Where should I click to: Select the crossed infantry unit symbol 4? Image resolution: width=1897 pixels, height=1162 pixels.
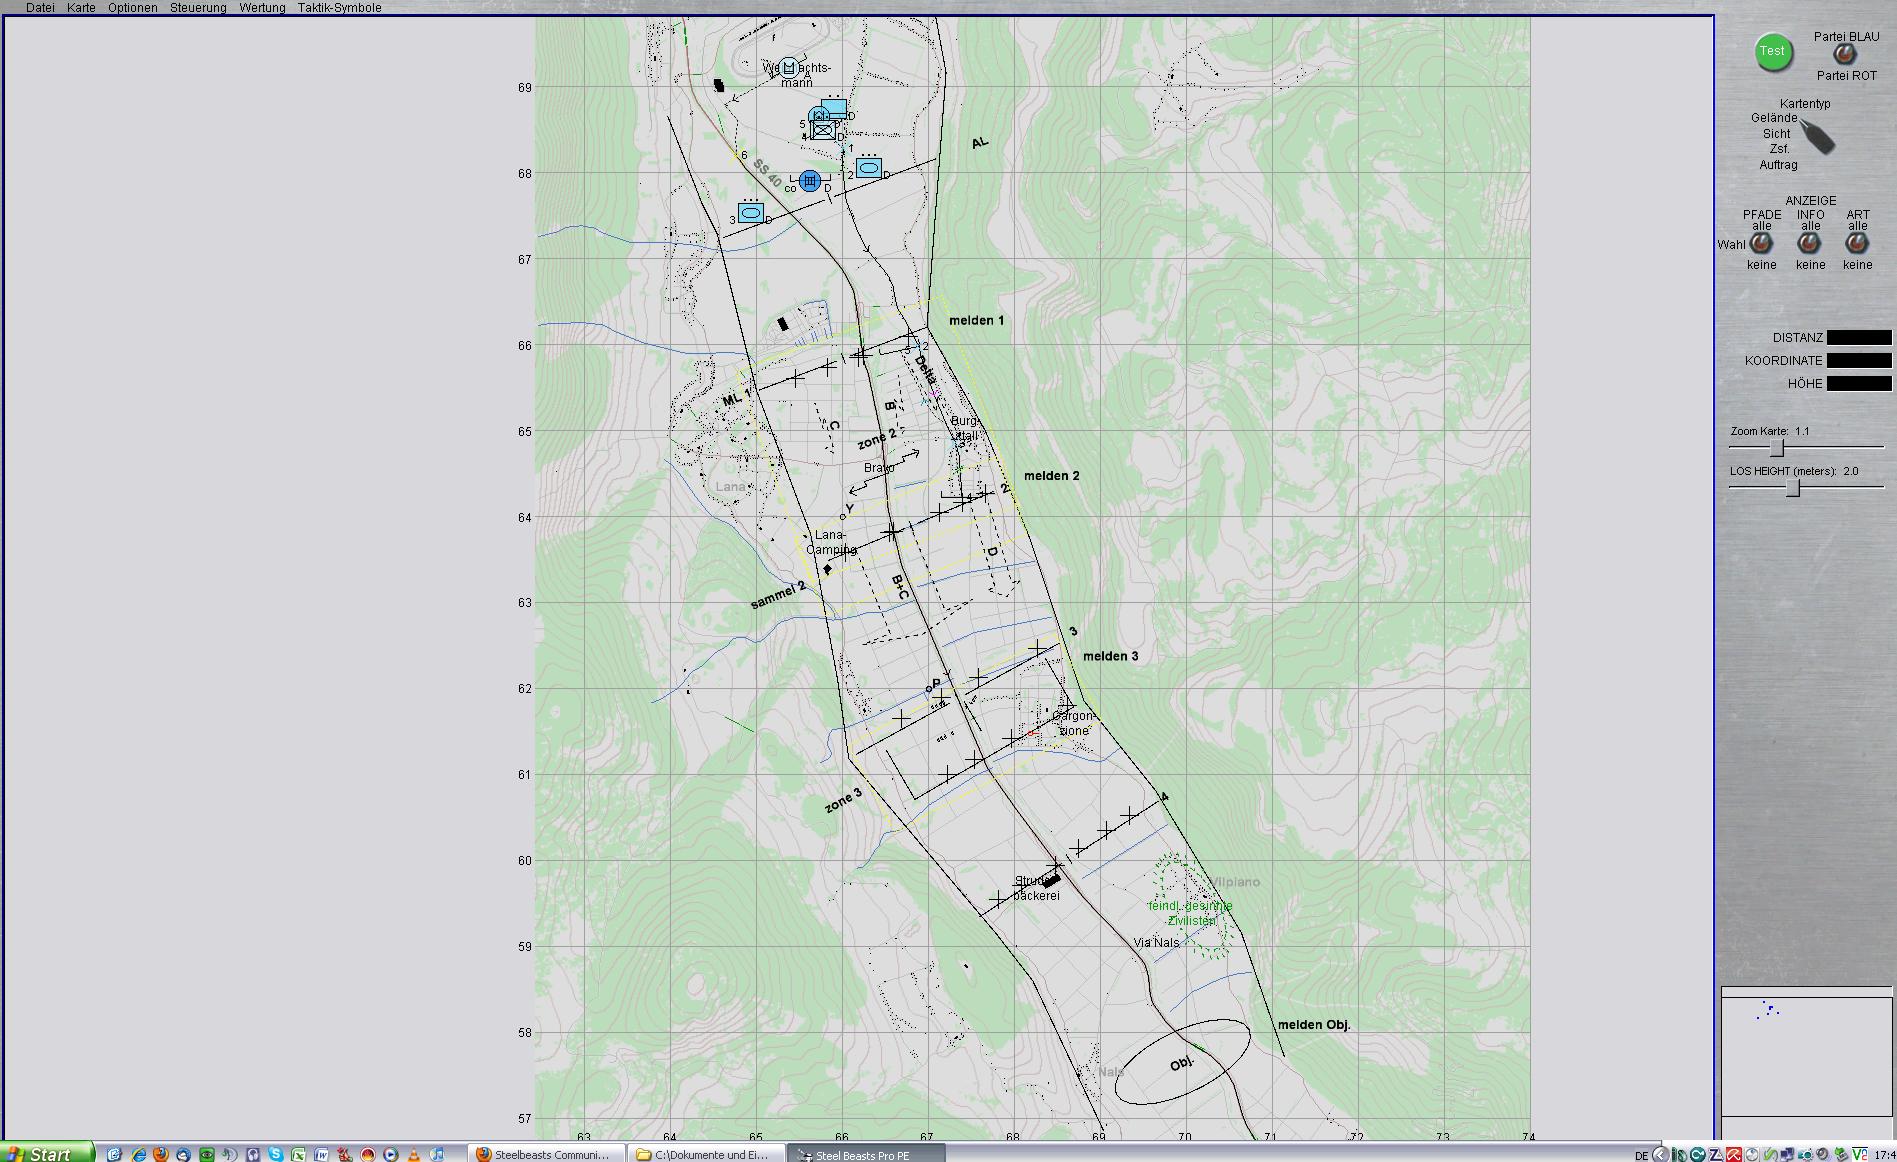coord(823,131)
